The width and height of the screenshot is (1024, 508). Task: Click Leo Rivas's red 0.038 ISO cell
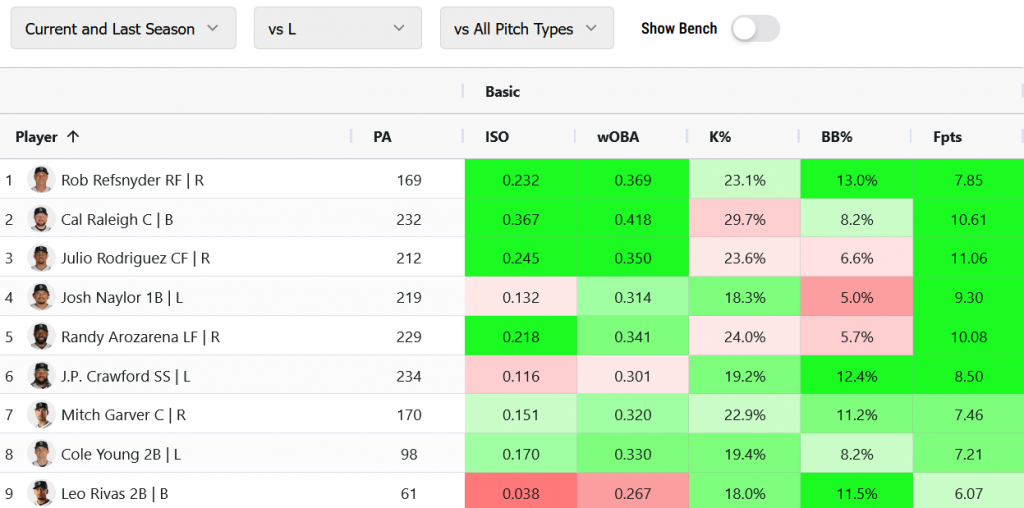coord(520,493)
